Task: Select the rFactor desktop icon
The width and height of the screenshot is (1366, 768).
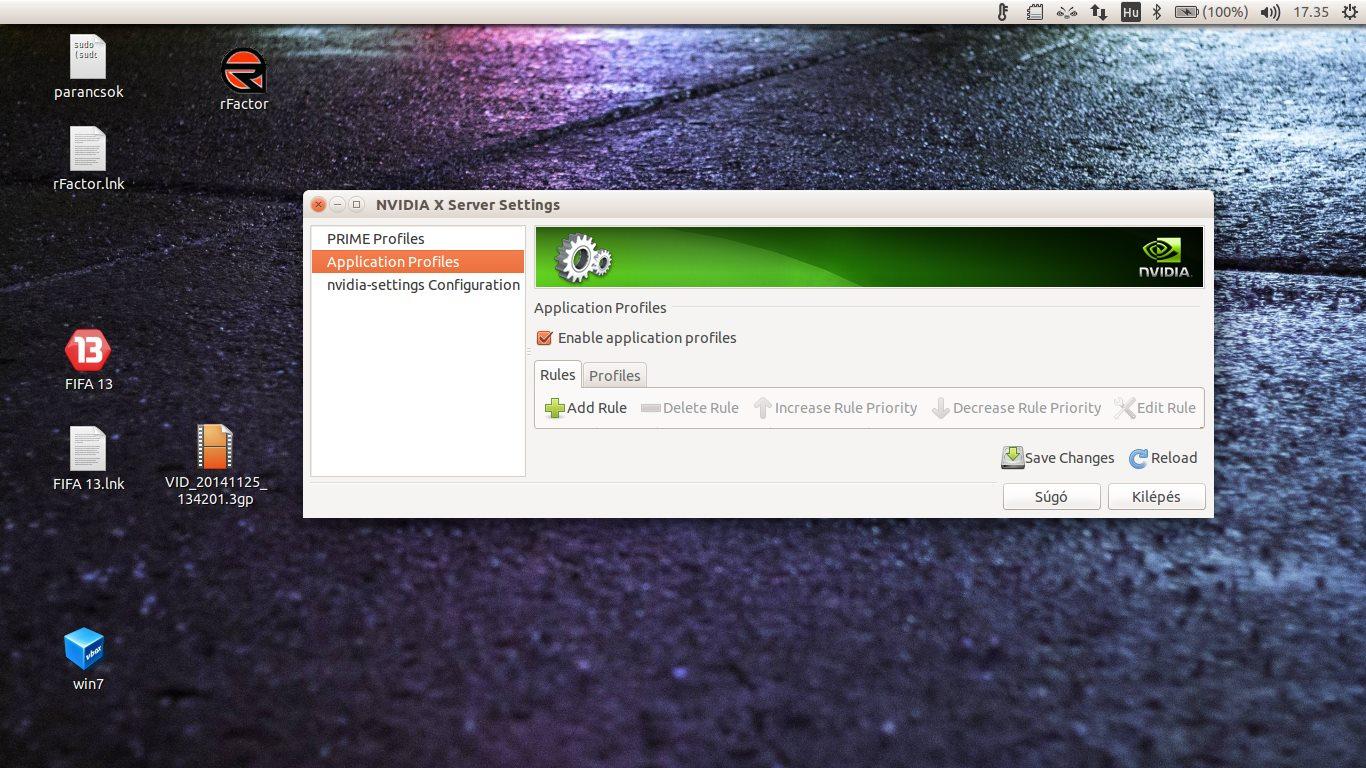Action: tap(244, 79)
